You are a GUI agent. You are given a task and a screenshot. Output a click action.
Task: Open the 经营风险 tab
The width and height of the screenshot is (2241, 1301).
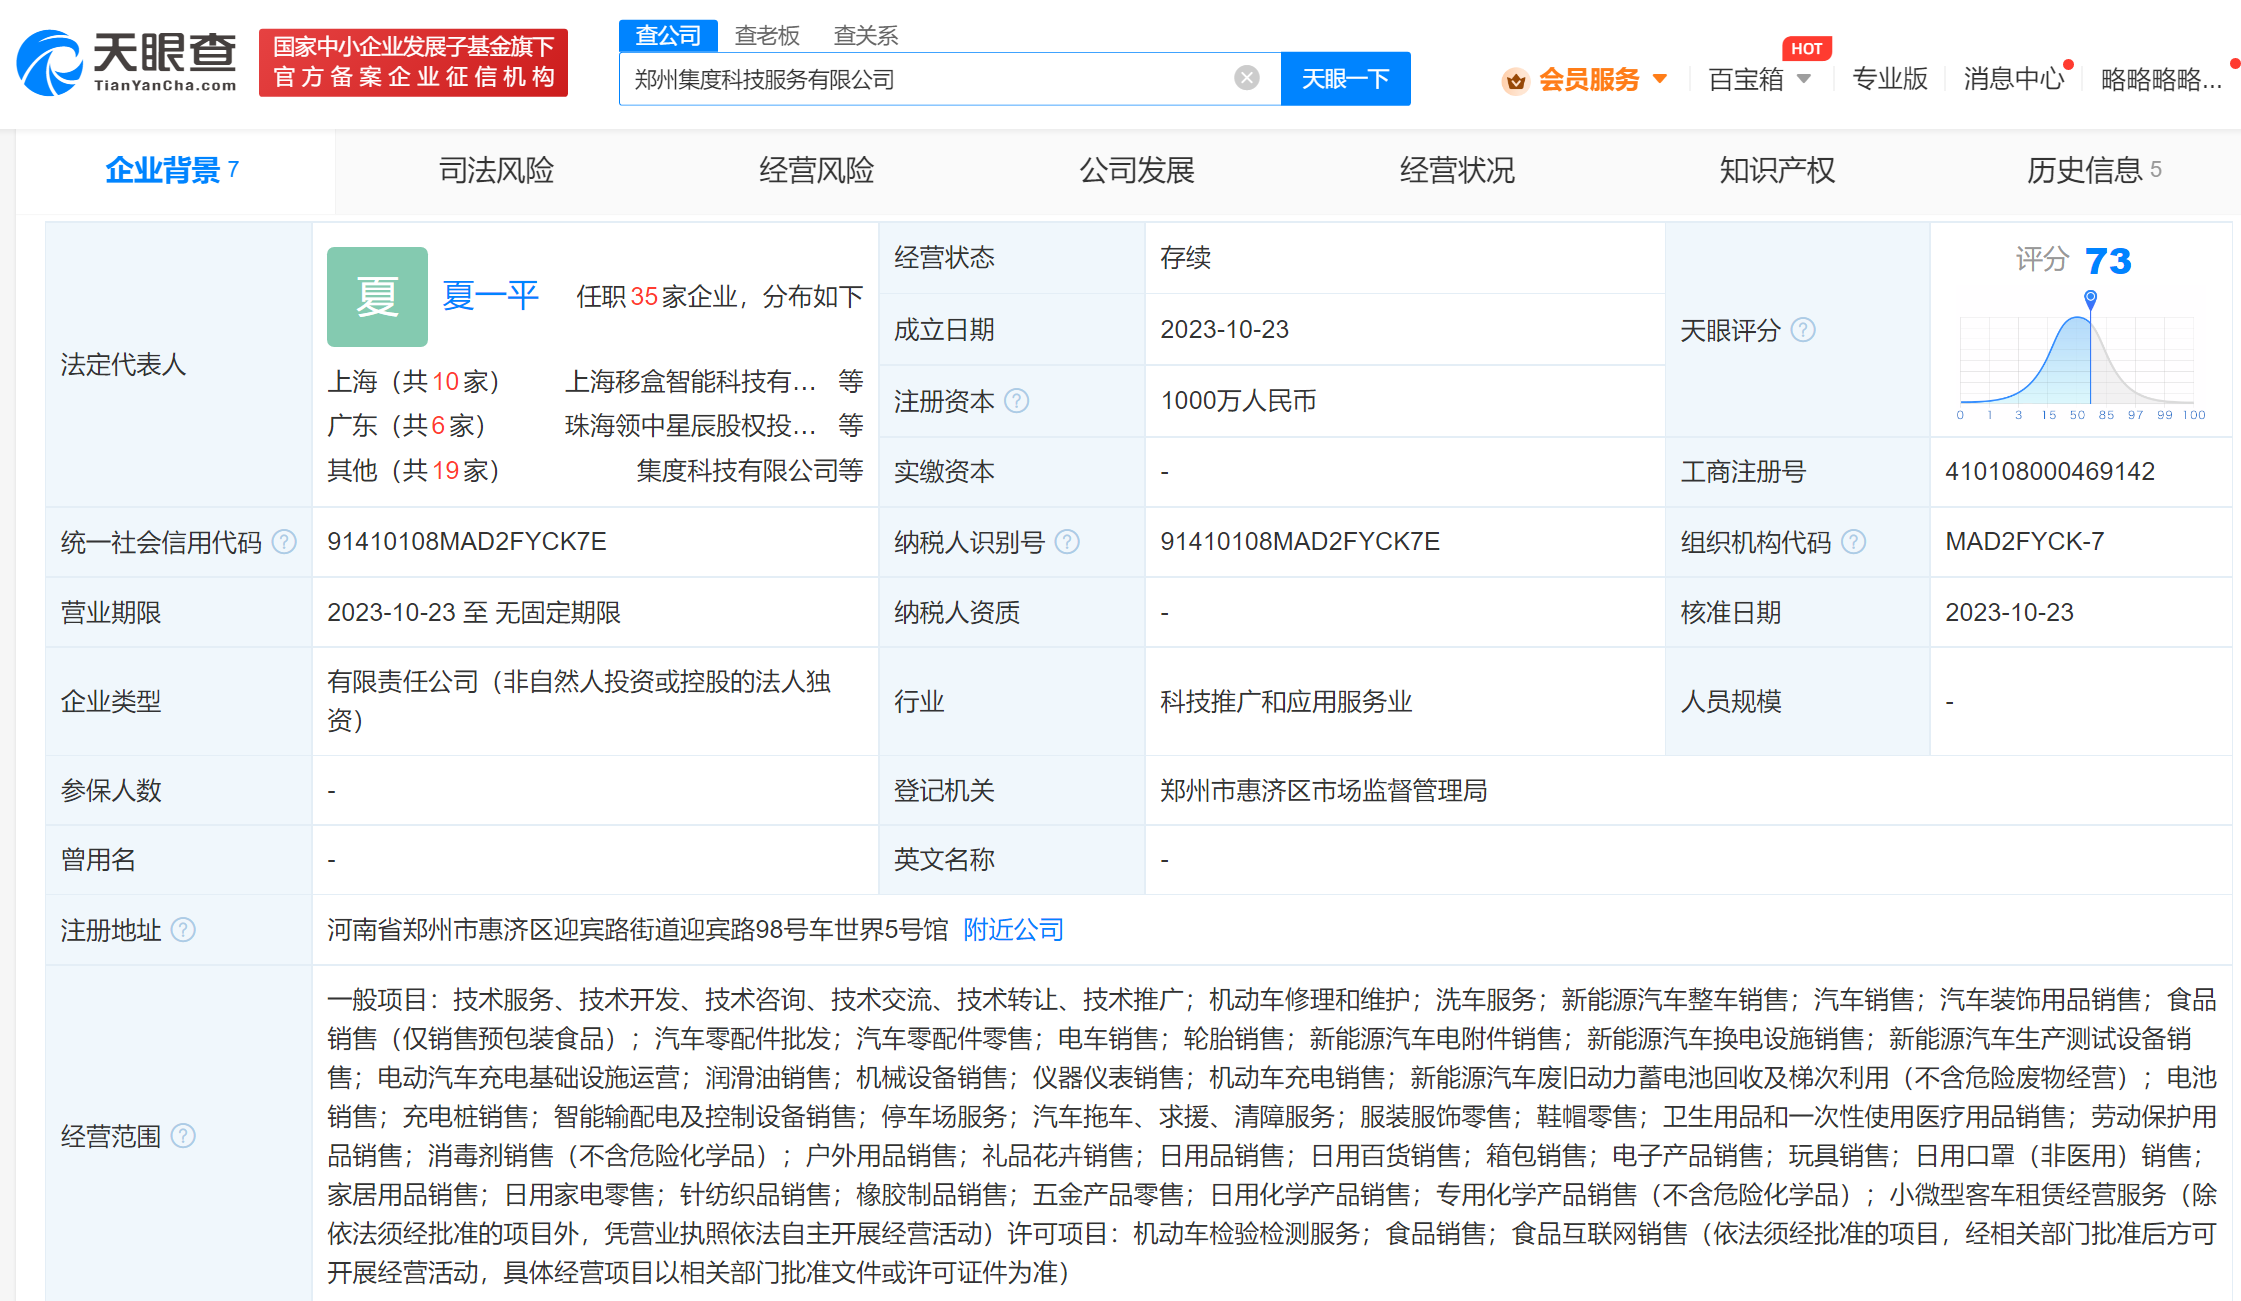pos(816,170)
